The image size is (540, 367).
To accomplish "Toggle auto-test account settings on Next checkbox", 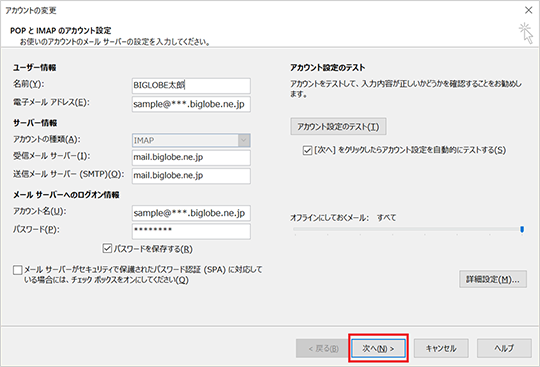I will (x=307, y=150).
